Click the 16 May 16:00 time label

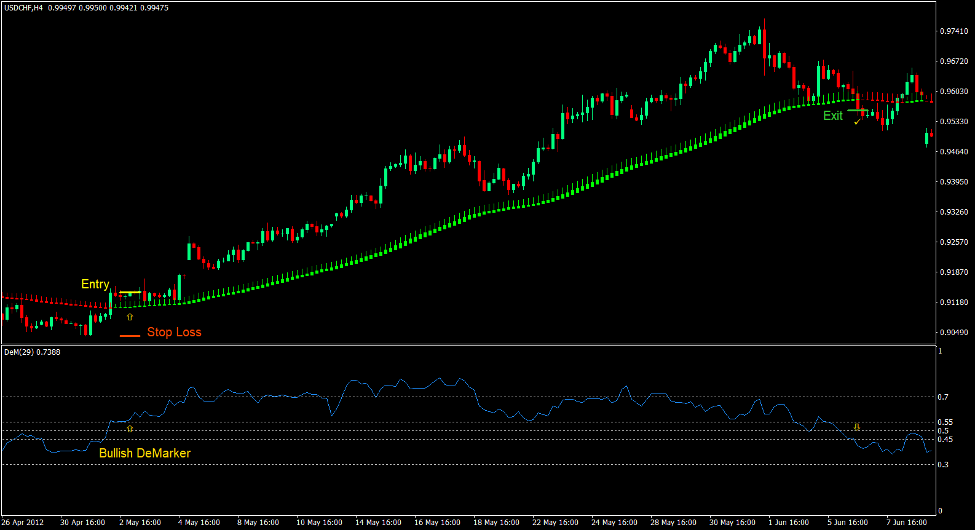[437, 523]
